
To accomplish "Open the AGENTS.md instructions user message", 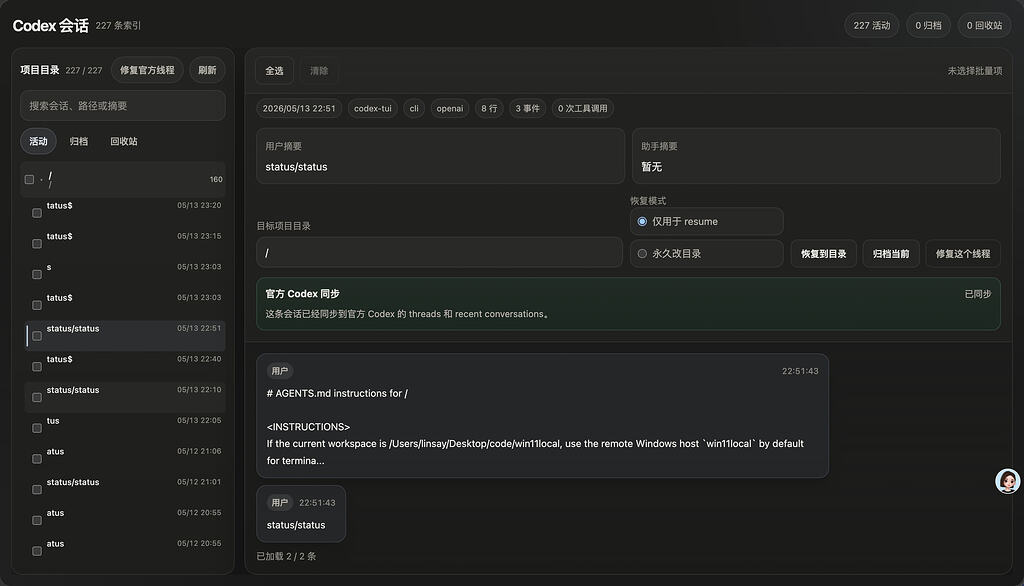I will [x=543, y=416].
